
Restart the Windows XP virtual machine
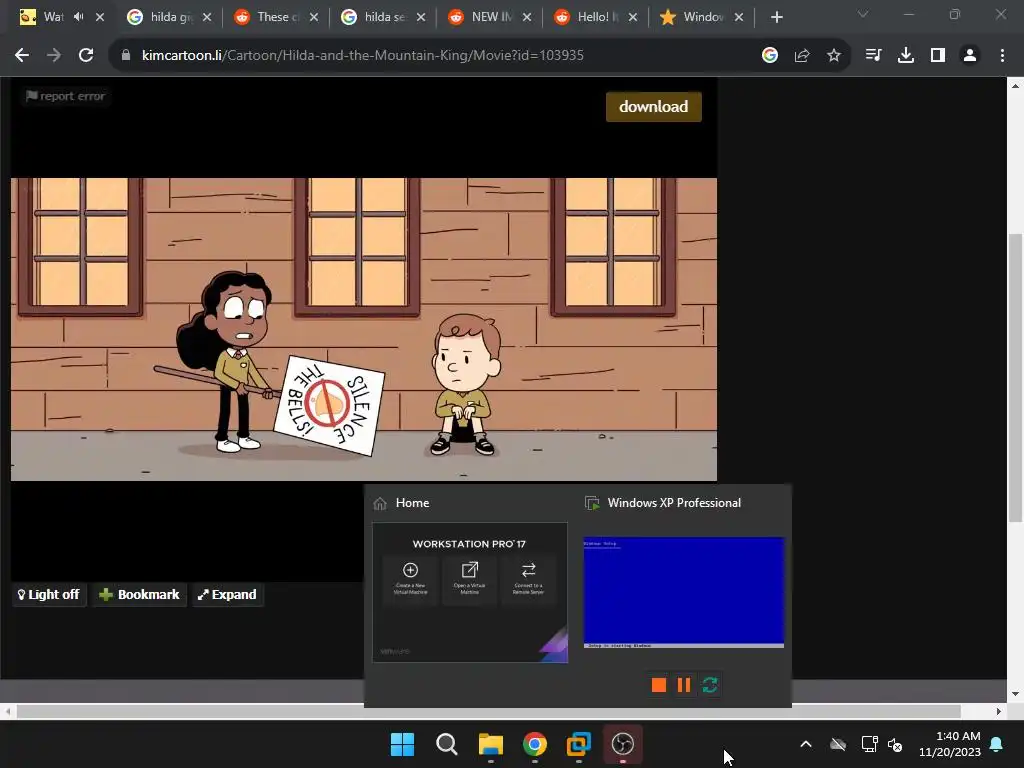pos(710,685)
